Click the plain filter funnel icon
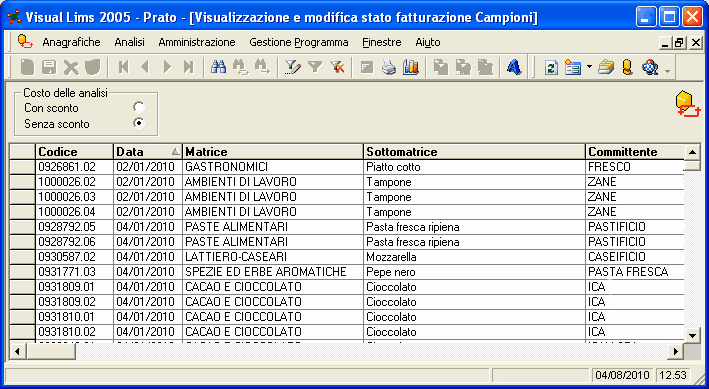Screen dimensions: 709x389 [315, 67]
